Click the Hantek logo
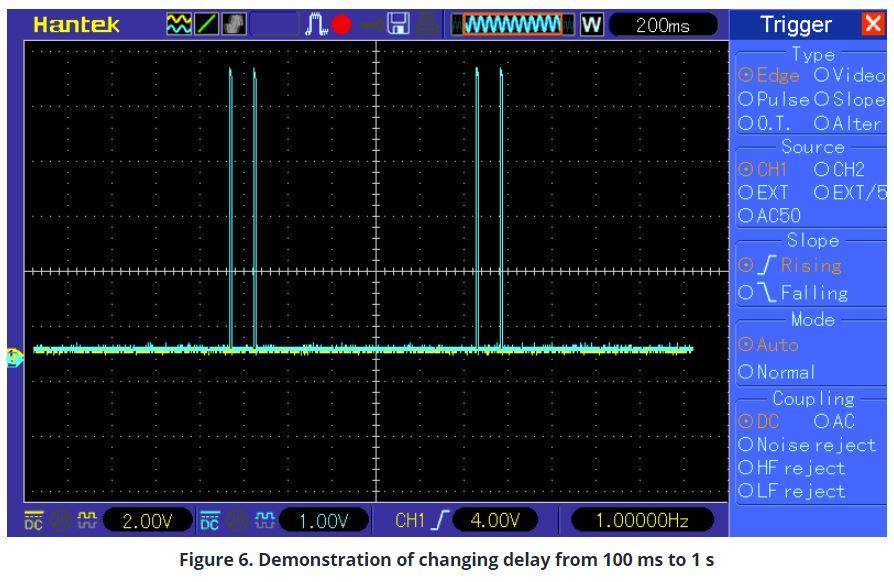This screenshot has height=582, width=894. [76, 25]
